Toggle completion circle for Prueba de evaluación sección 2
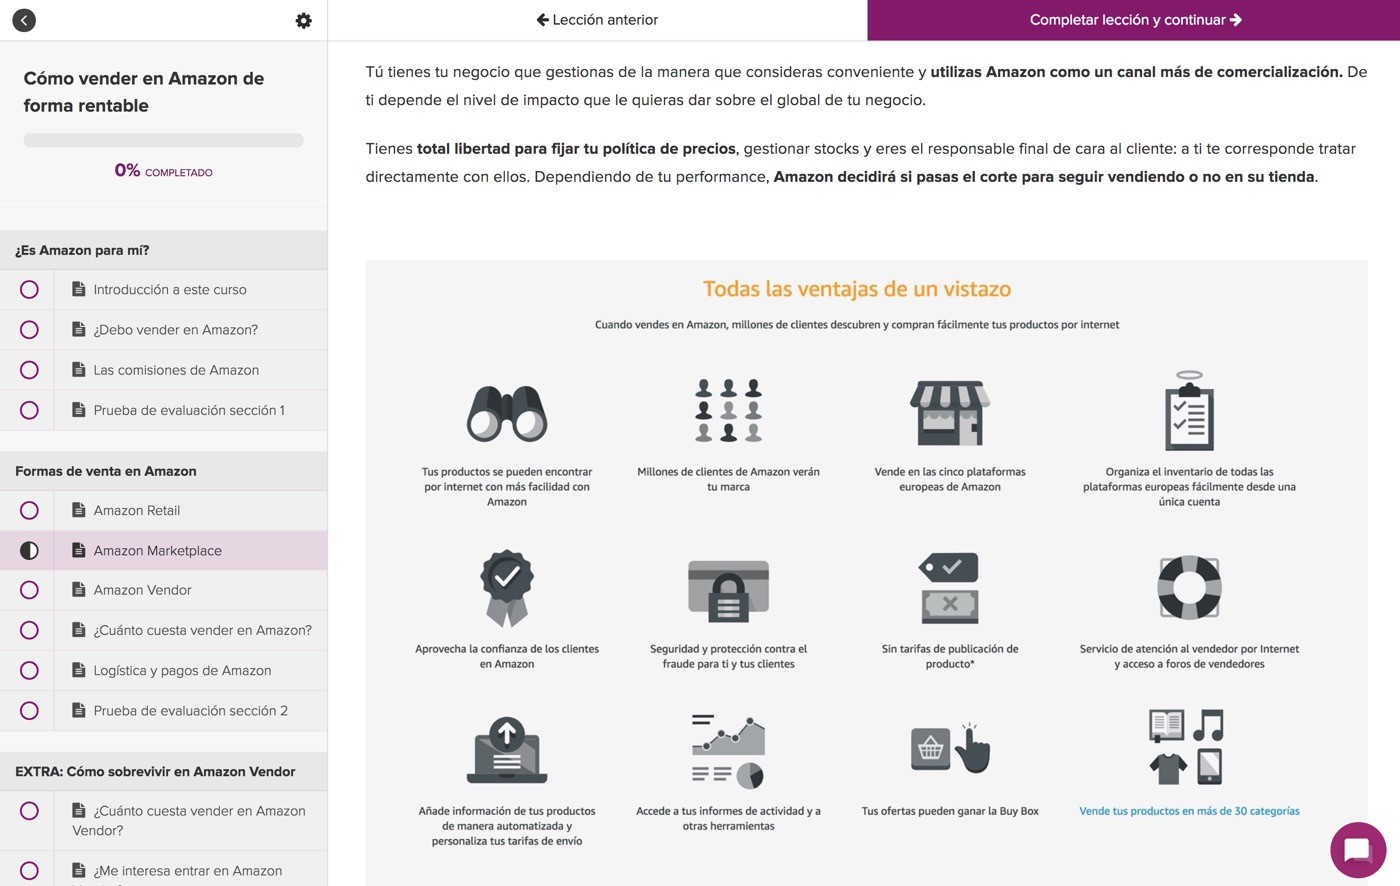The height and width of the screenshot is (886, 1400). [29, 710]
